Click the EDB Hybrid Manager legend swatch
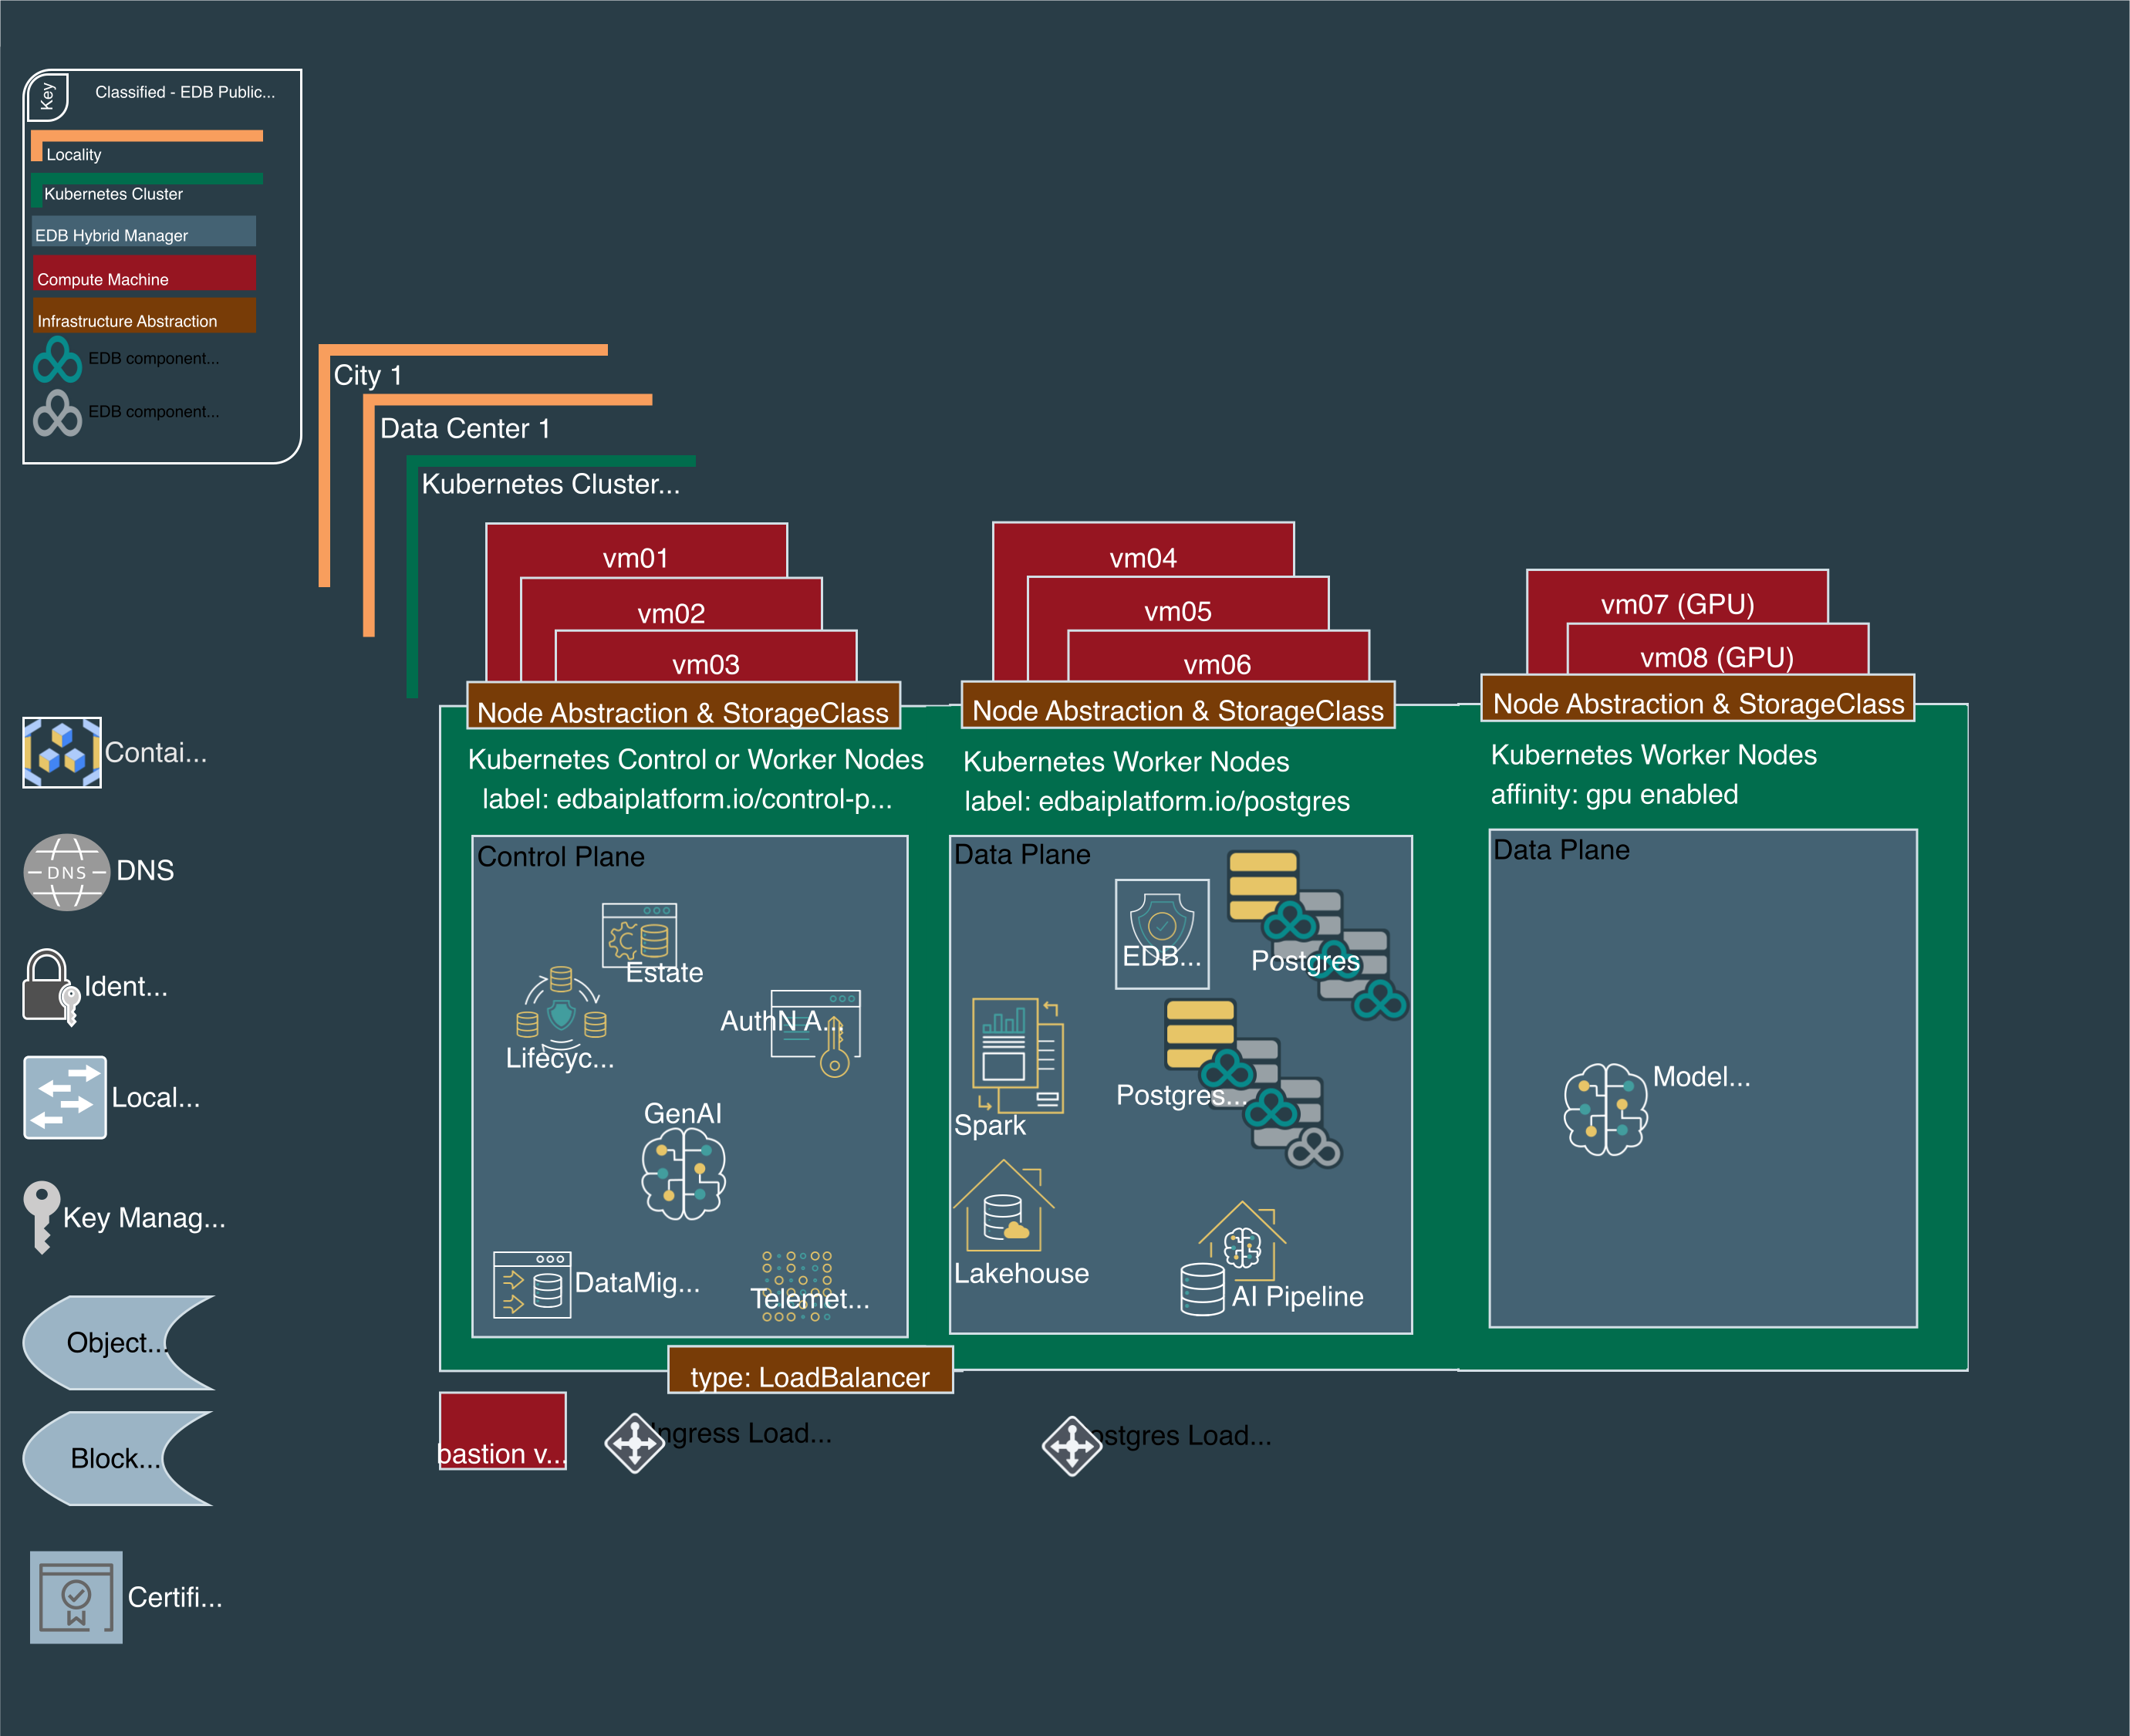 (x=144, y=231)
